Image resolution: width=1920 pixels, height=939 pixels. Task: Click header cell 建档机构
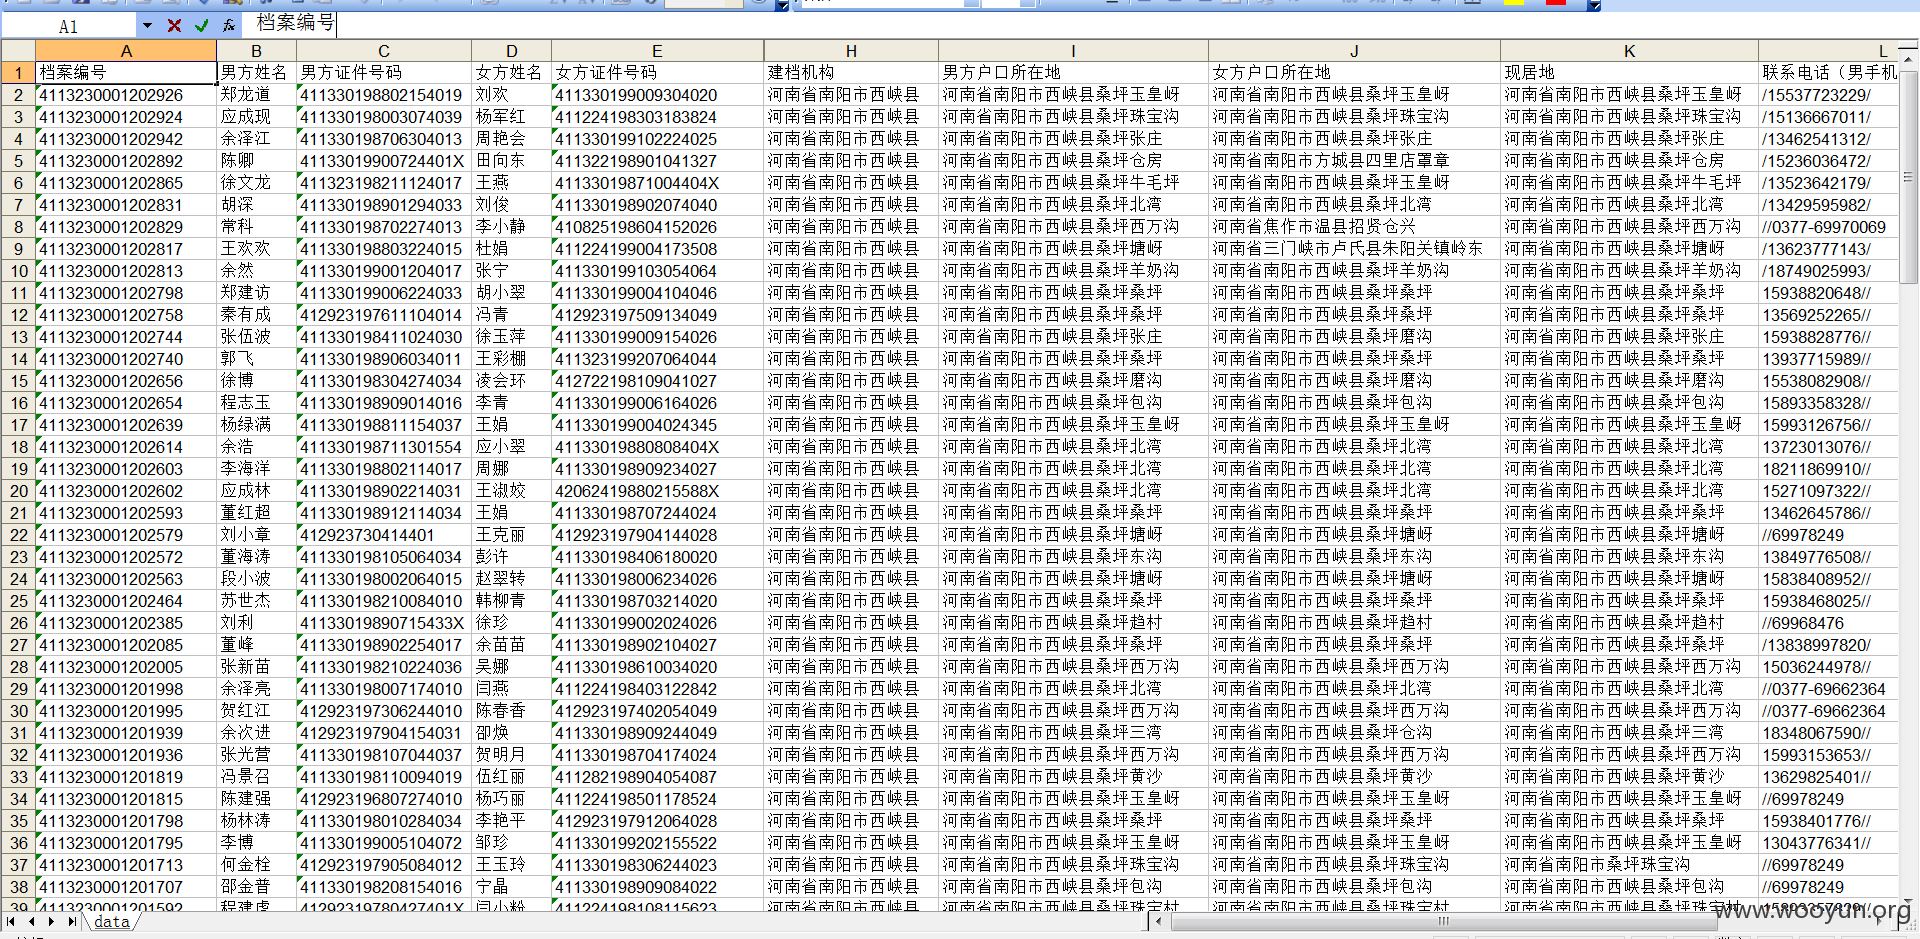pyautogui.click(x=851, y=72)
